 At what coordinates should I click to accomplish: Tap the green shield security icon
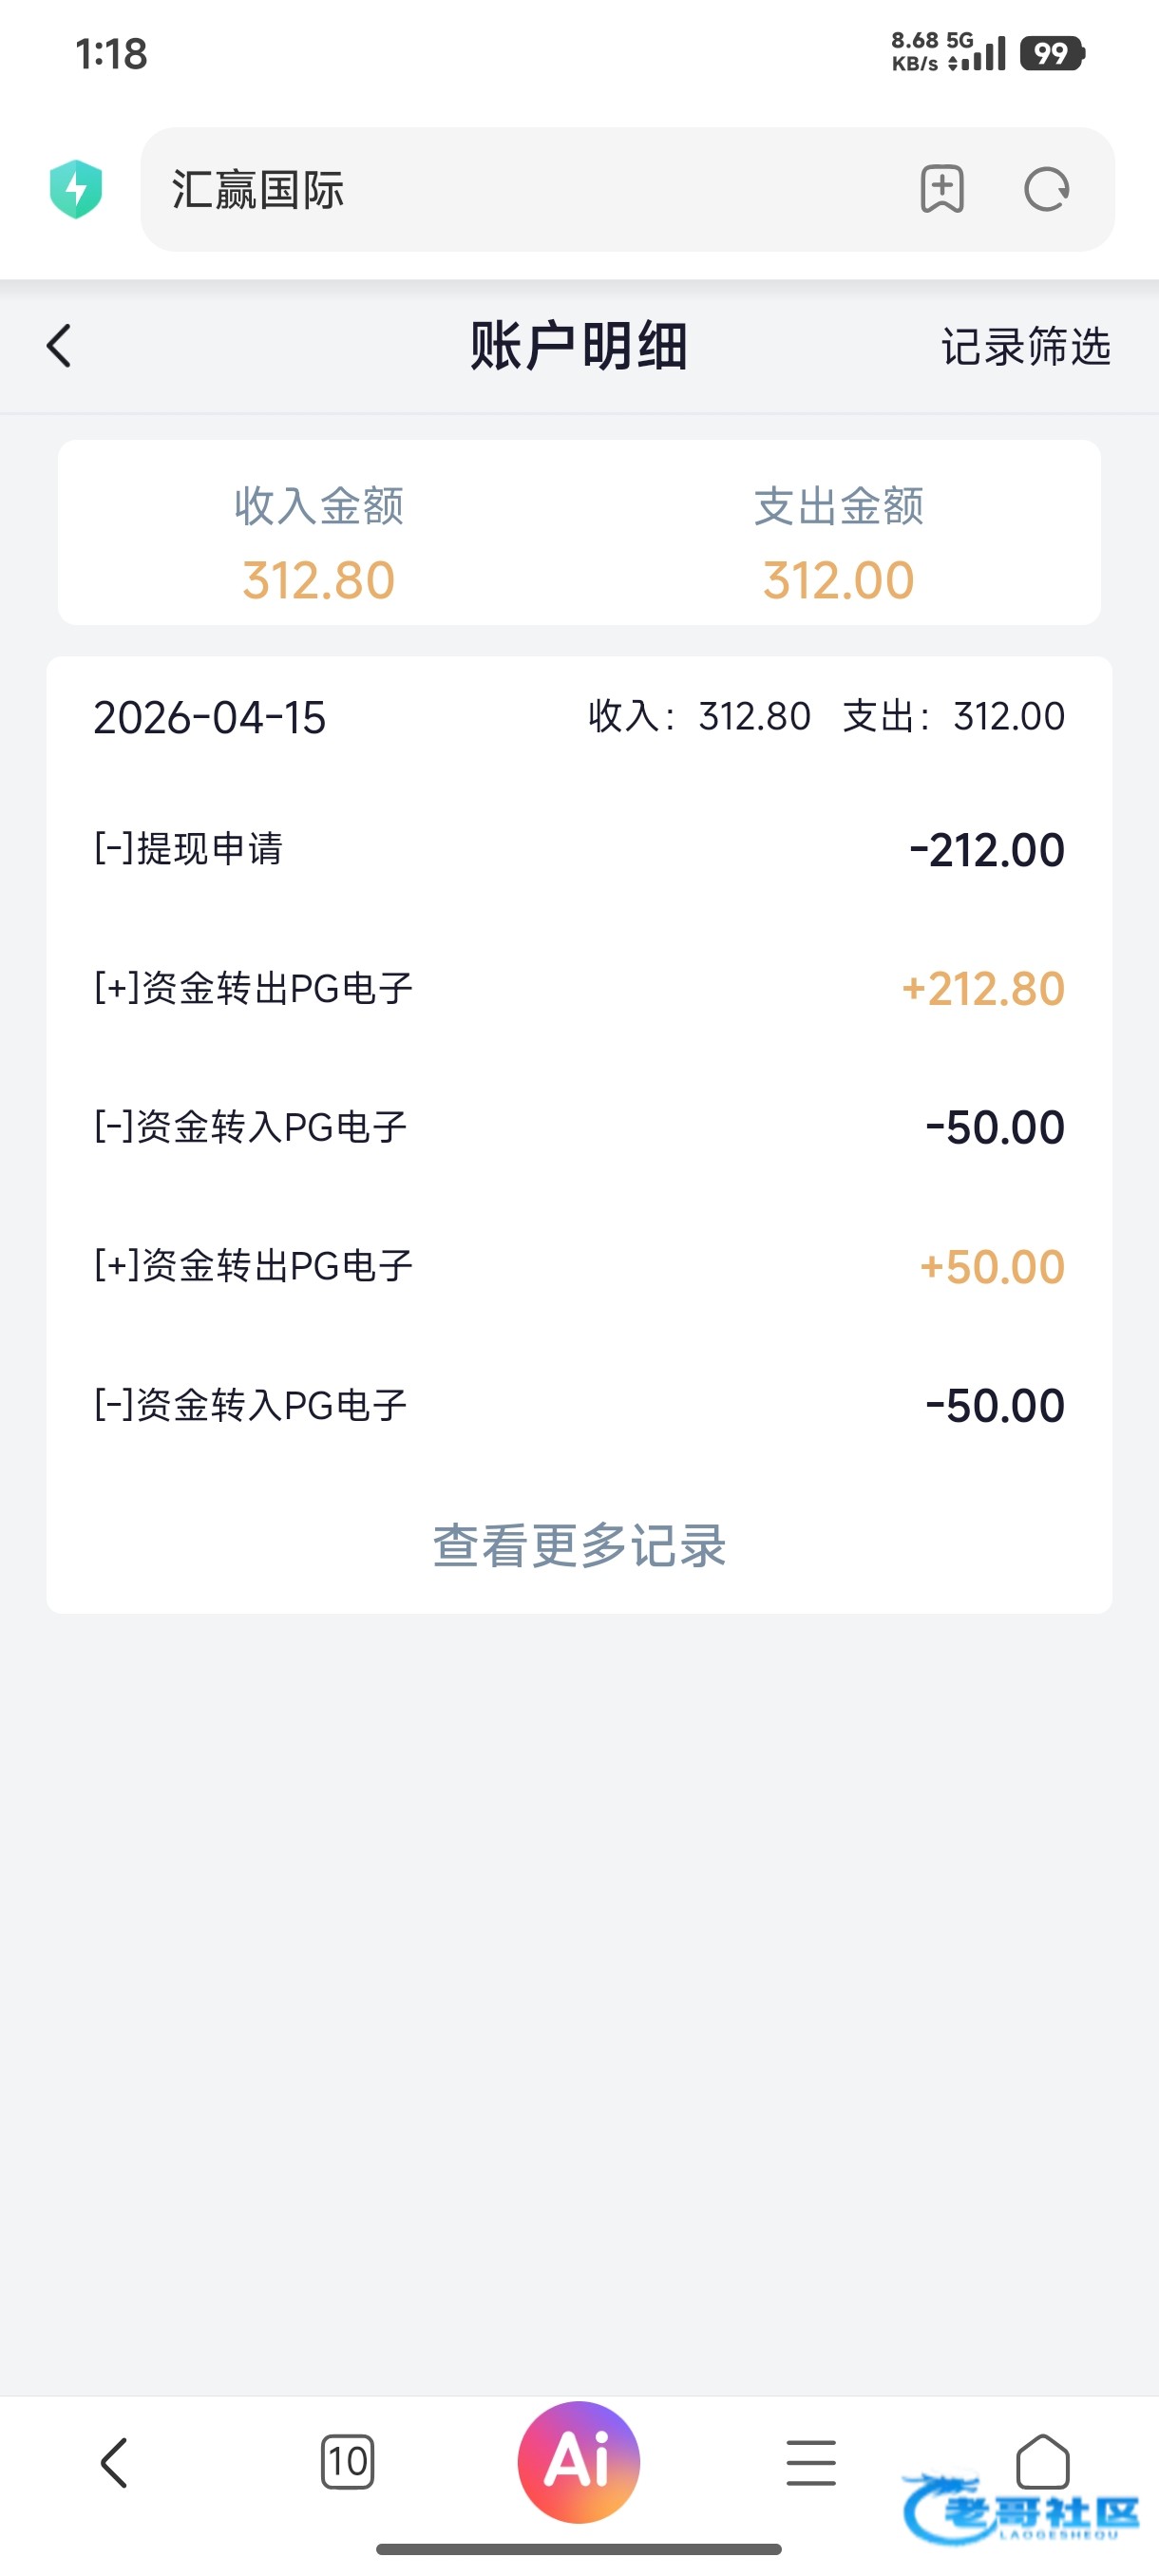[76, 189]
